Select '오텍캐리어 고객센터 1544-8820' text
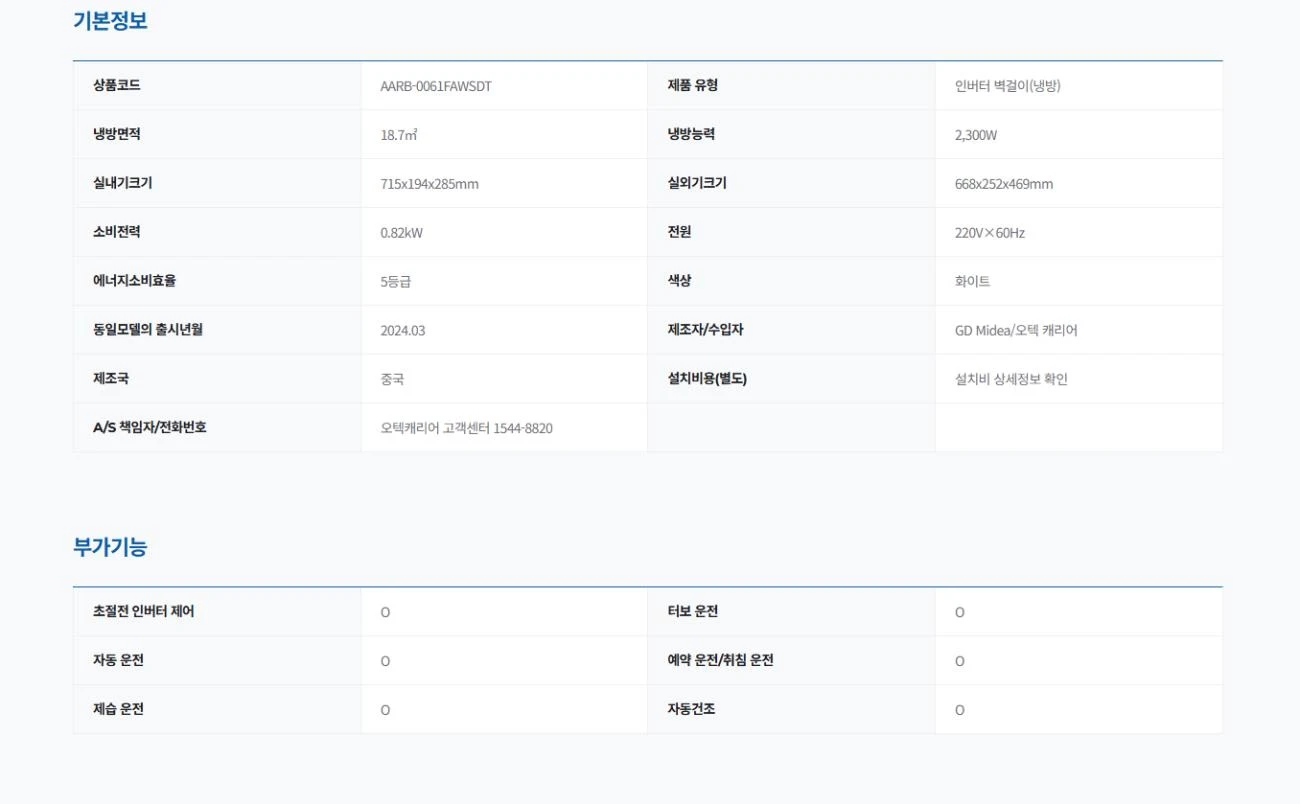Image resolution: width=1300 pixels, height=804 pixels. click(x=466, y=428)
